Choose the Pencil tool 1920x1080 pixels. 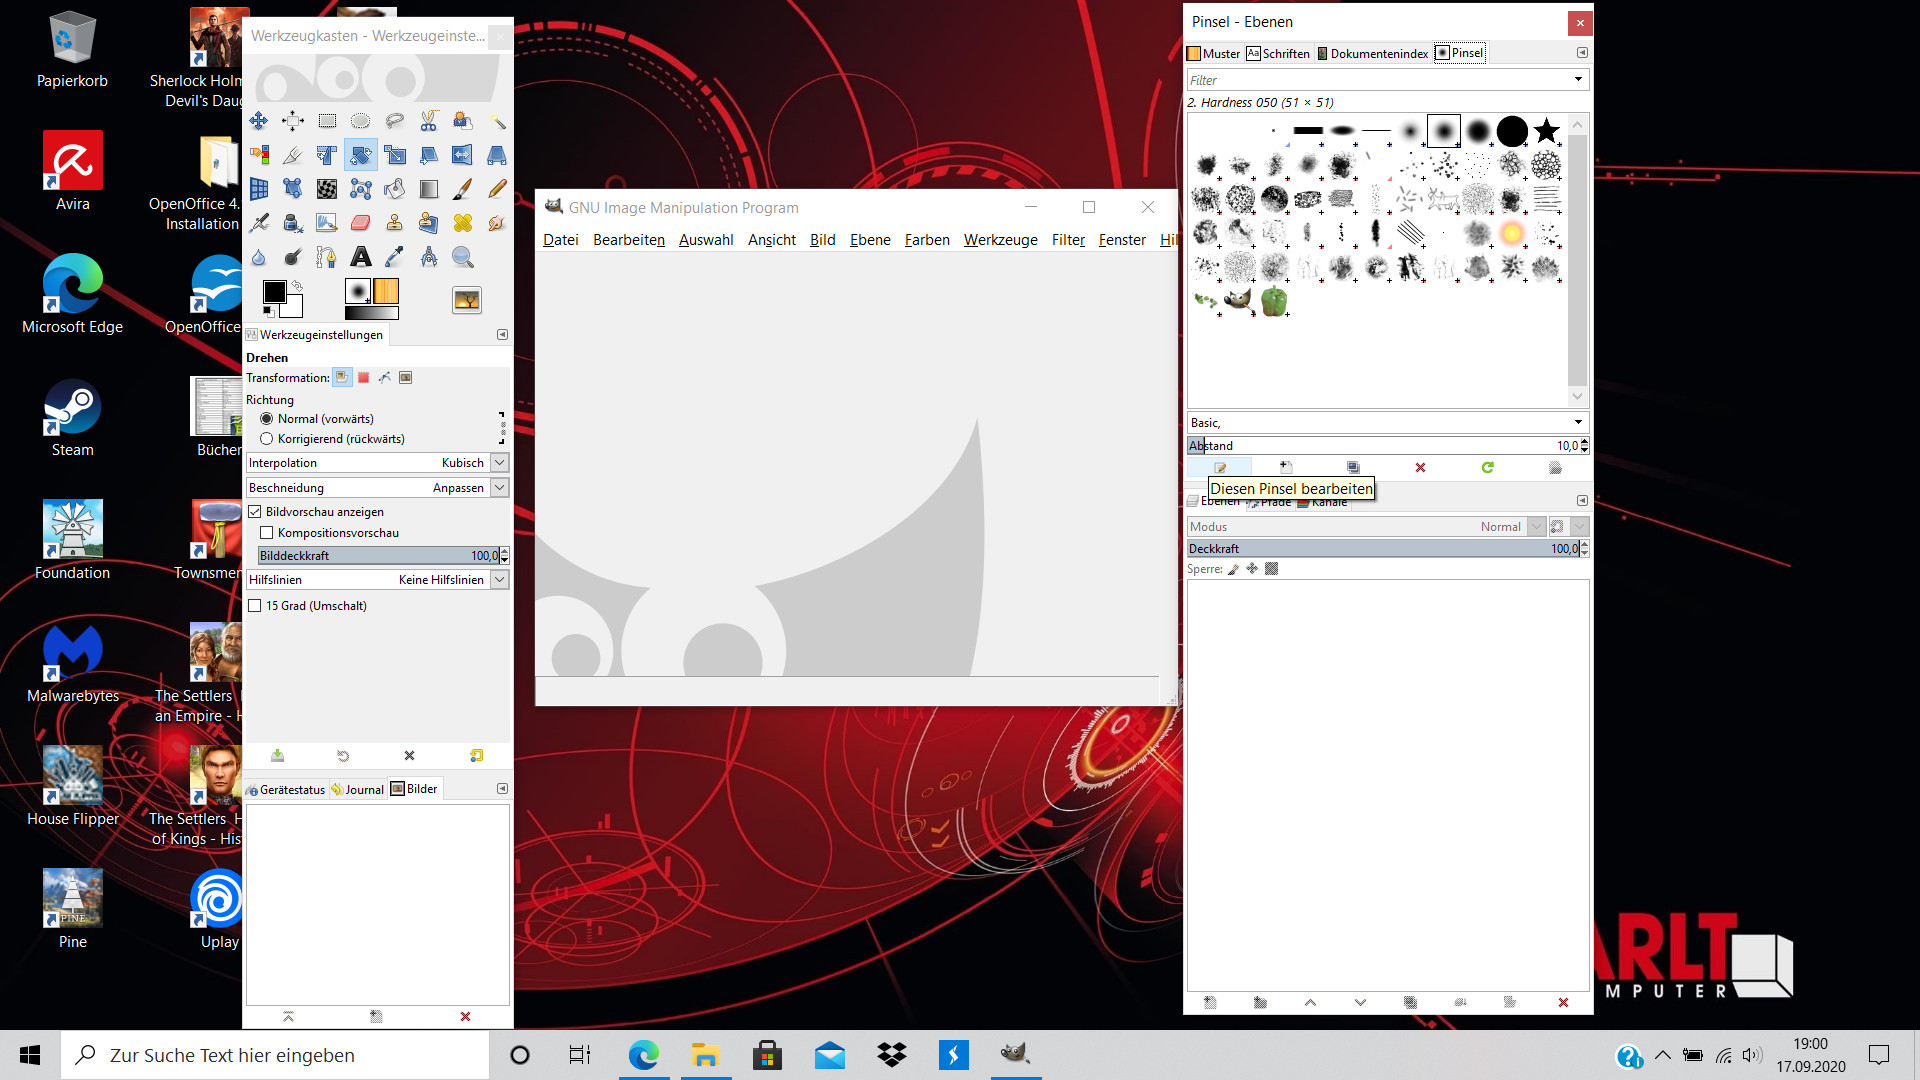point(497,189)
